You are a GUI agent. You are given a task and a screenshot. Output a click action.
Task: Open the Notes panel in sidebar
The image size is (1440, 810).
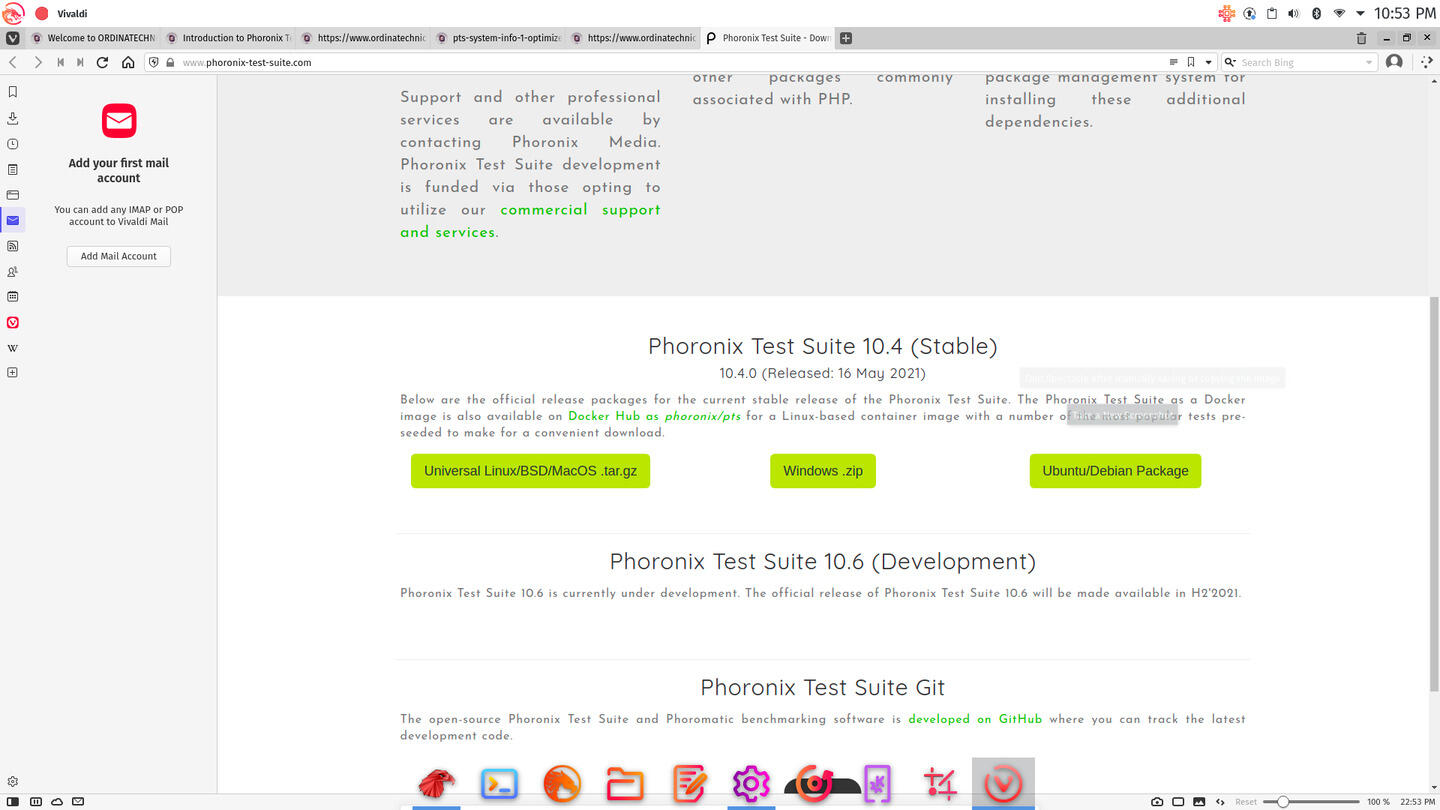click(x=13, y=170)
